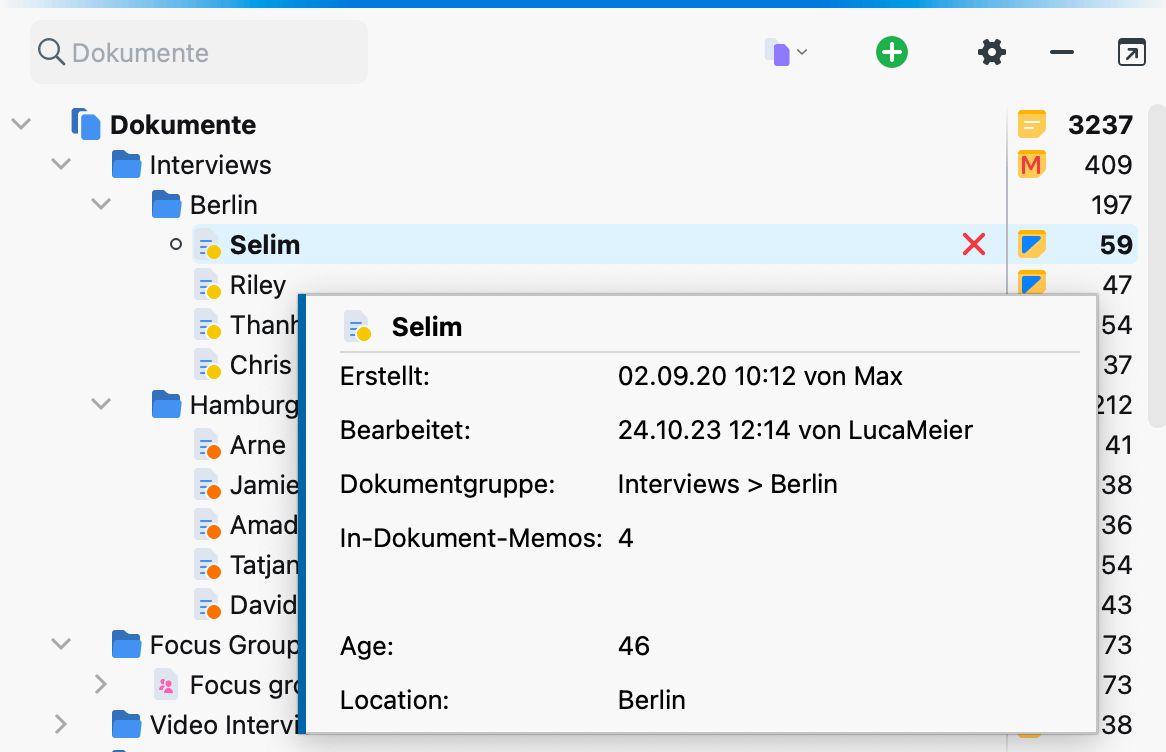The width and height of the screenshot is (1166, 752).
Task: Select the Berlin folder label
Action: (x=223, y=205)
